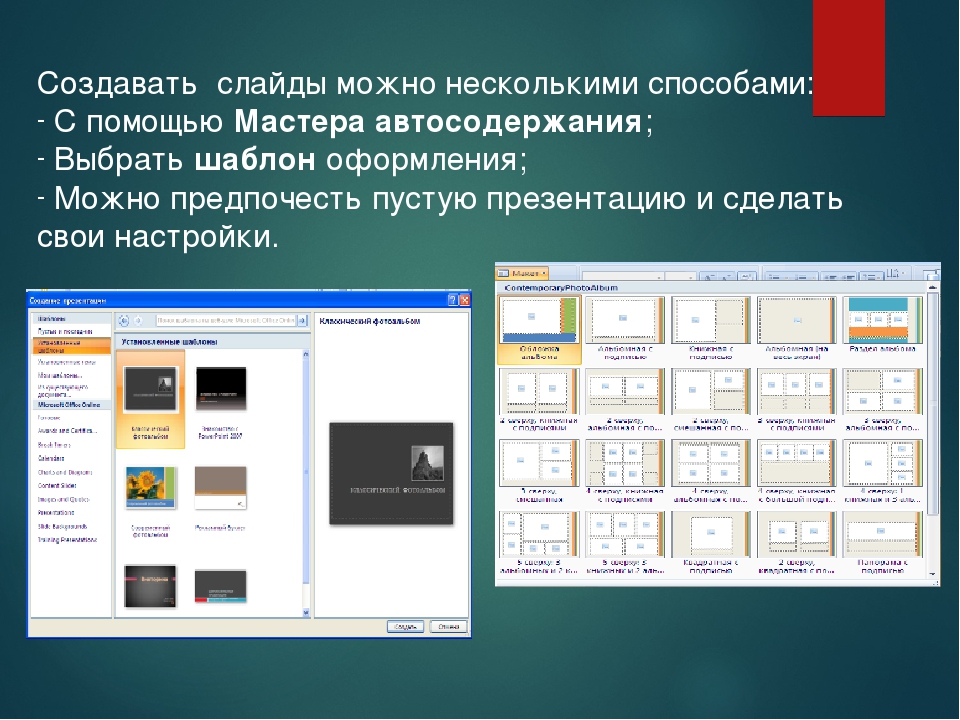
Task: Pick the 'Знакомство с PowerPoint 2007' template
Action: coord(221,389)
